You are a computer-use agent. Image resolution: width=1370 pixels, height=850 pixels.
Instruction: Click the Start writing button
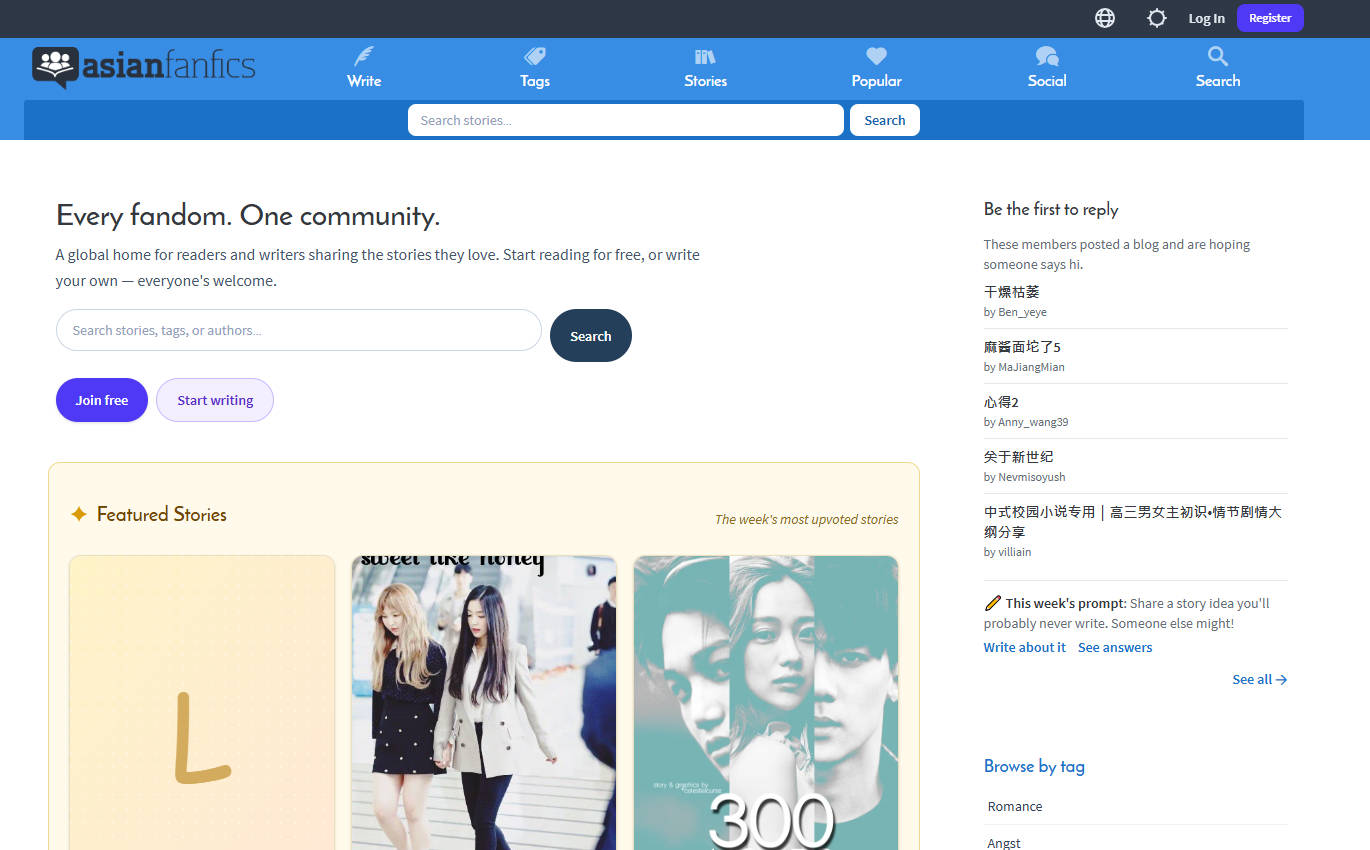click(x=215, y=400)
